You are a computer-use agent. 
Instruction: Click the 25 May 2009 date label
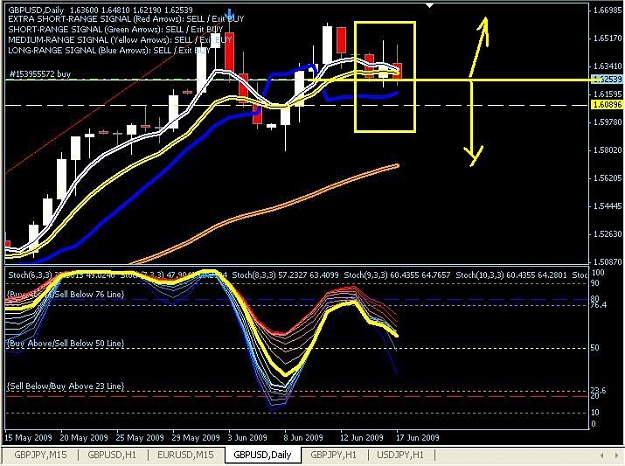140,437
